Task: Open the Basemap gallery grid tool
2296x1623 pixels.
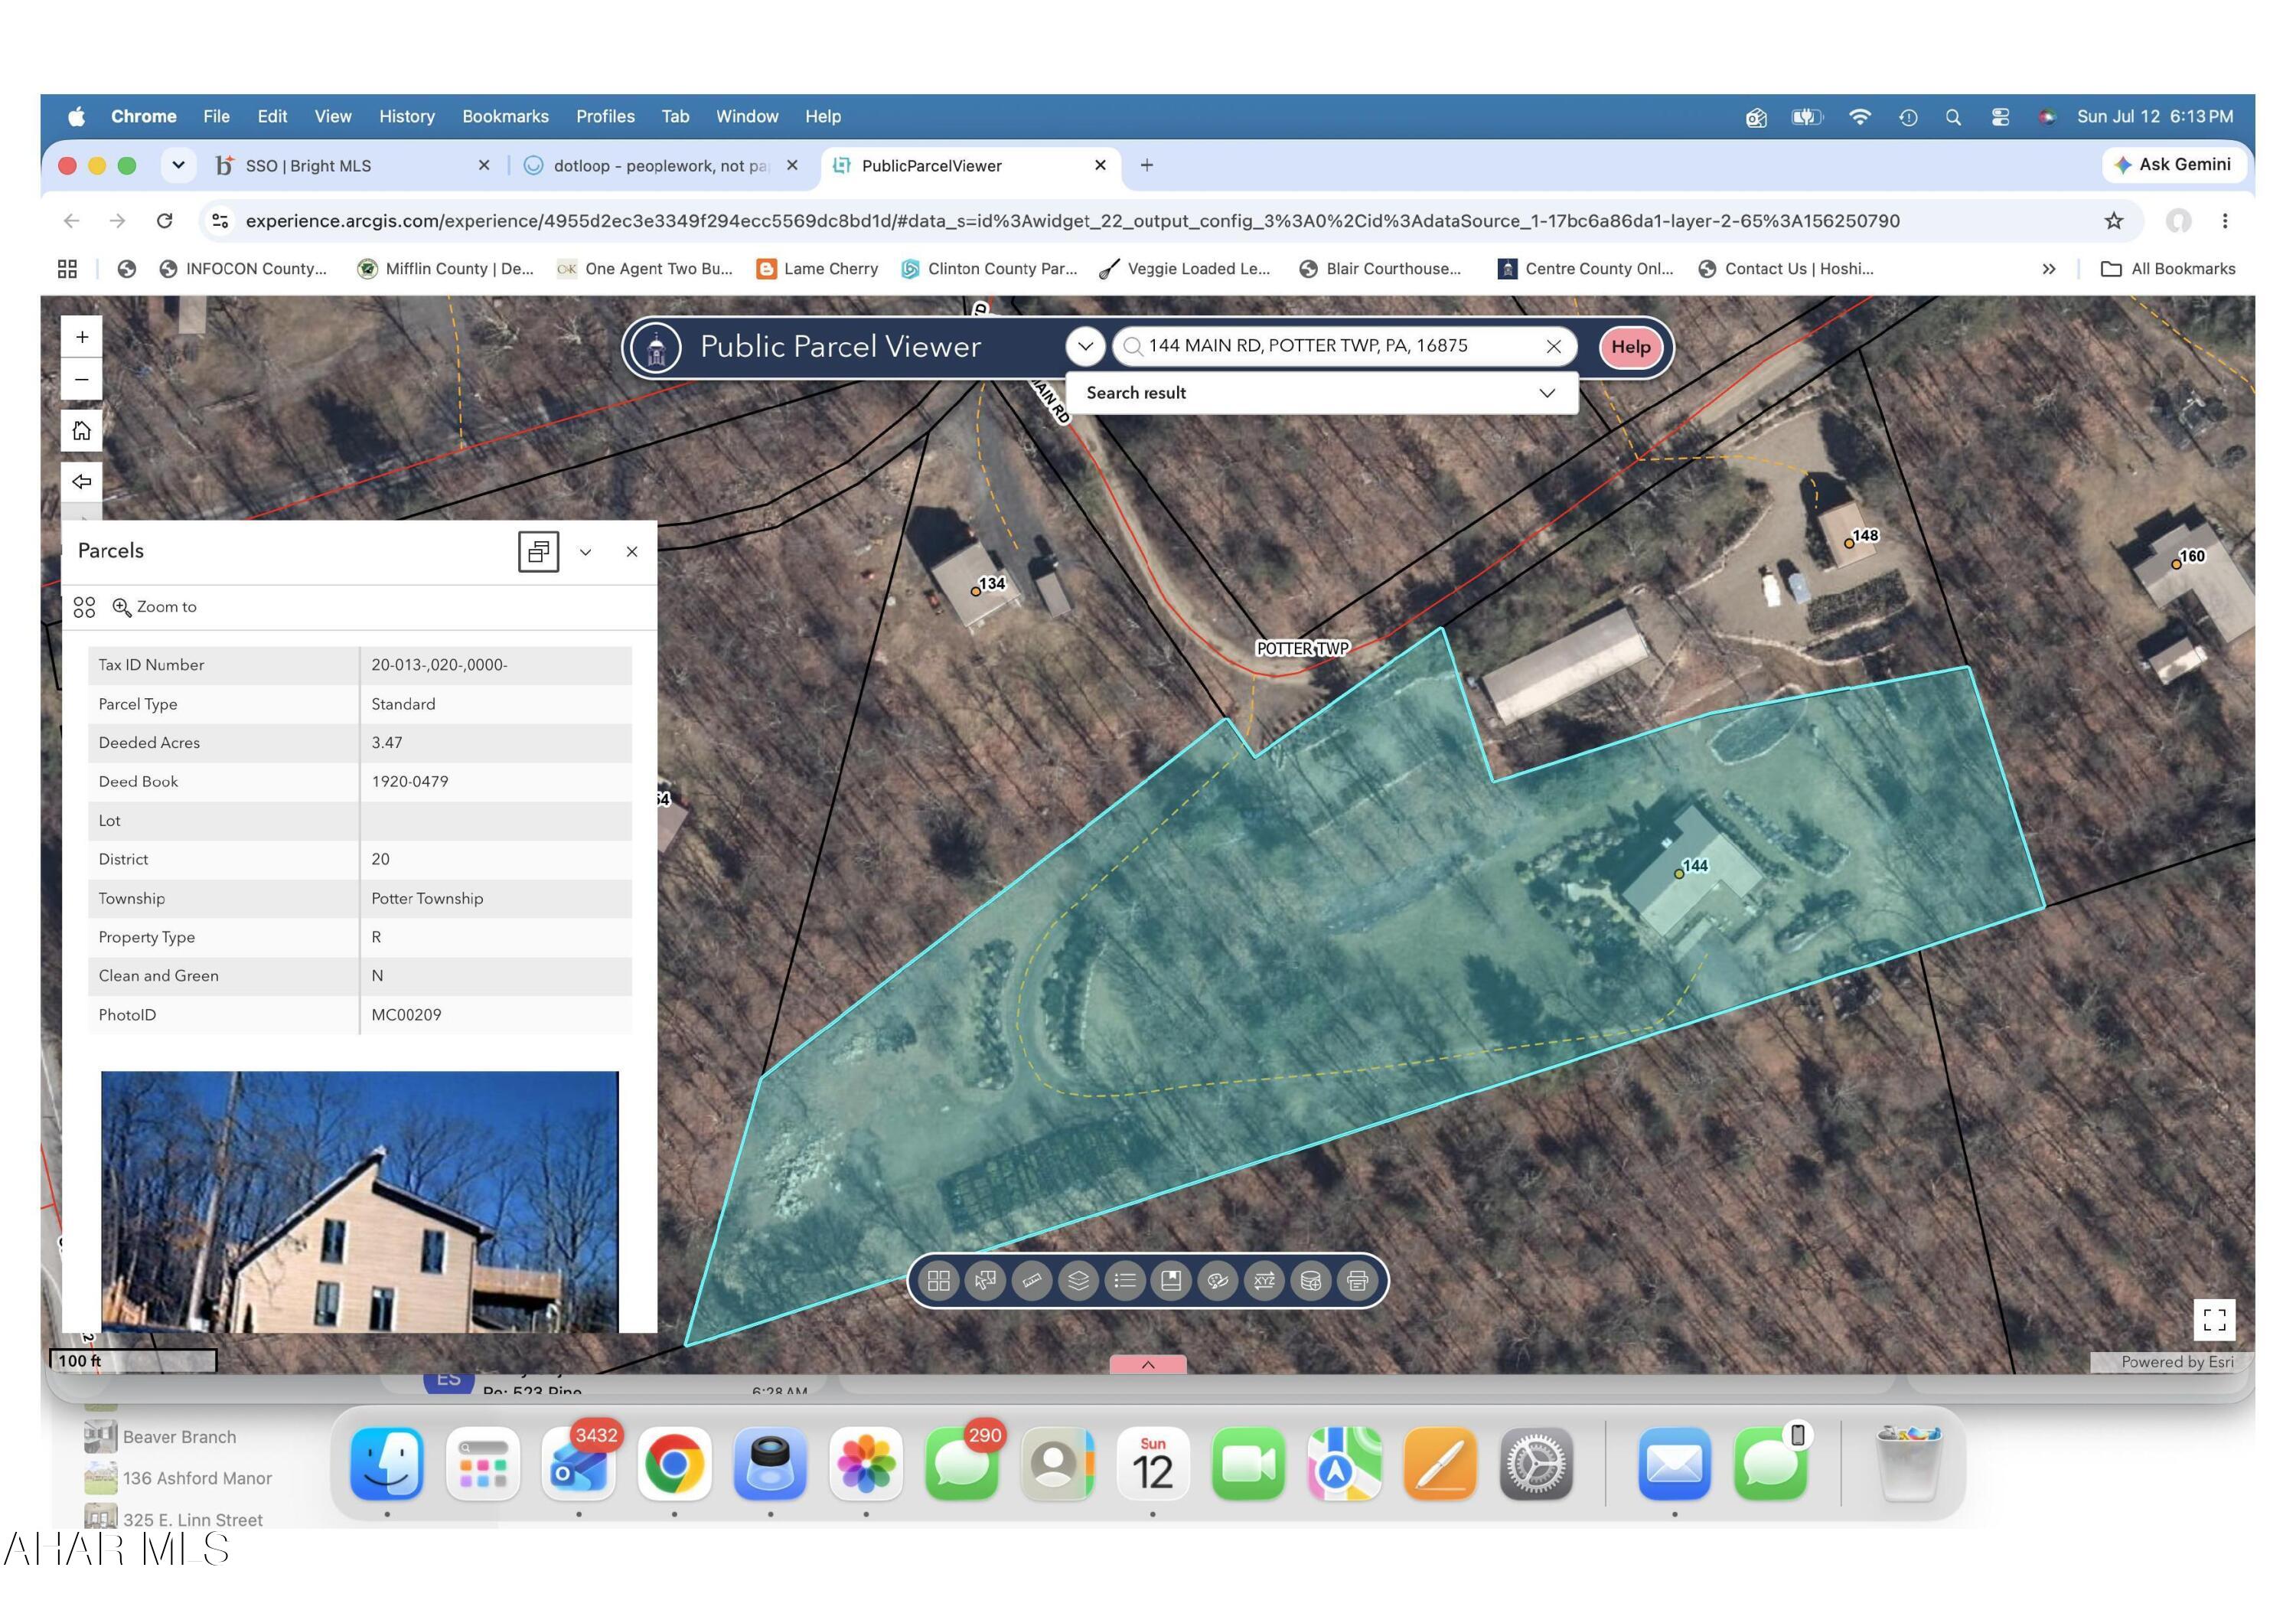Action: coord(938,1280)
